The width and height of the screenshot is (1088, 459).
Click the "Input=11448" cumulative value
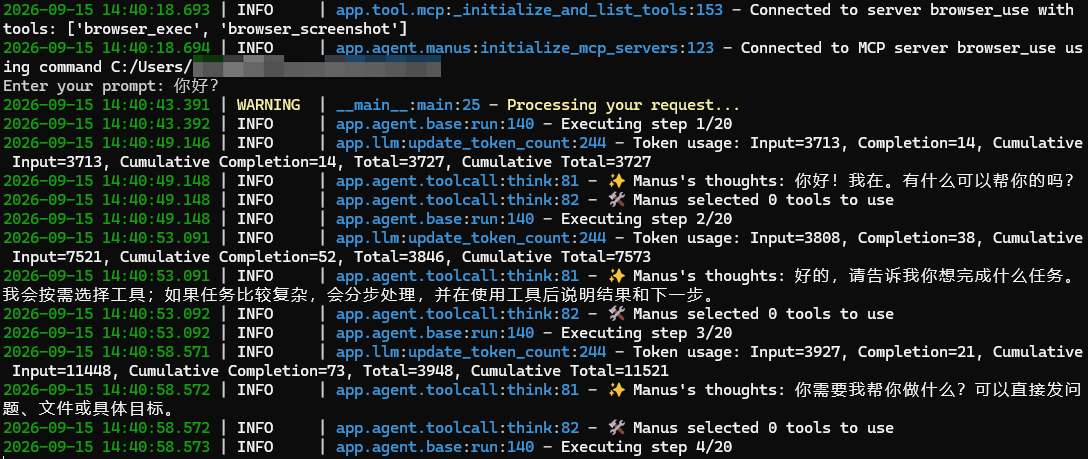coord(66,371)
